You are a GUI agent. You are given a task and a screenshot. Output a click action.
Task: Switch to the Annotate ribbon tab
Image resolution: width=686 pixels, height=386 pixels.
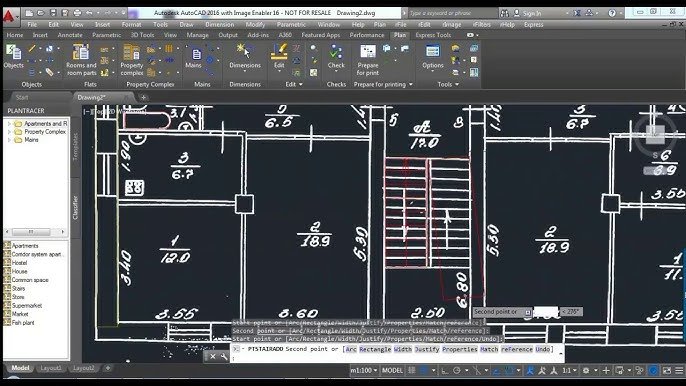click(x=70, y=35)
